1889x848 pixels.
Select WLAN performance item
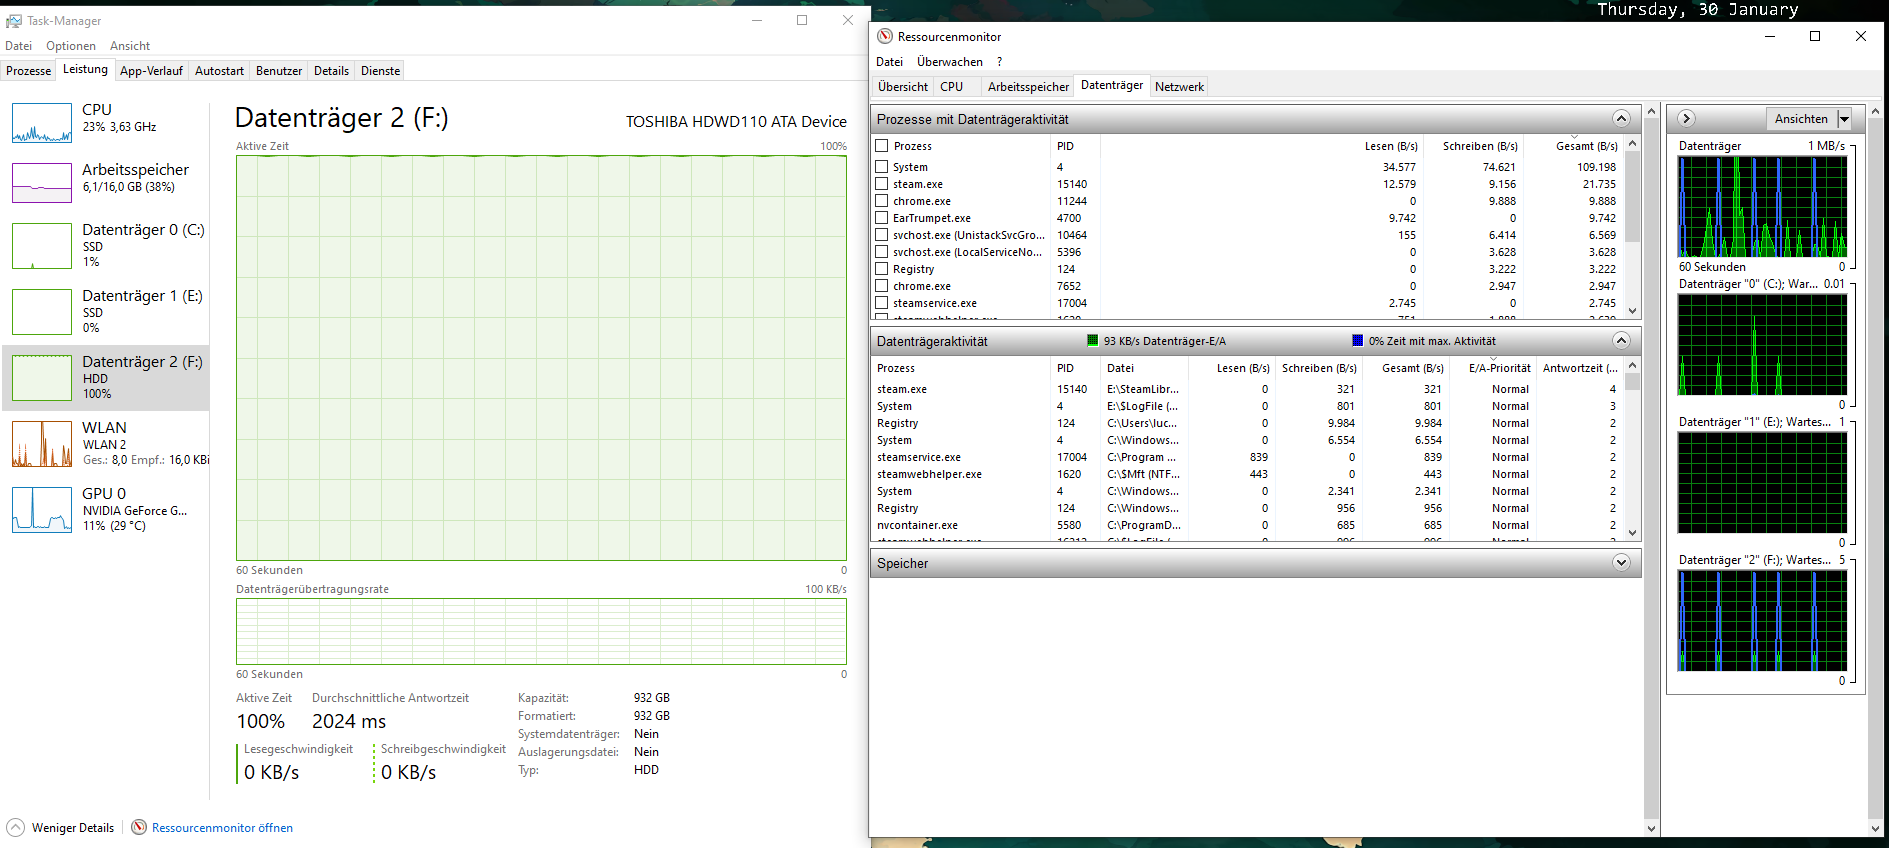pyautogui.click(x=106, y=443)
